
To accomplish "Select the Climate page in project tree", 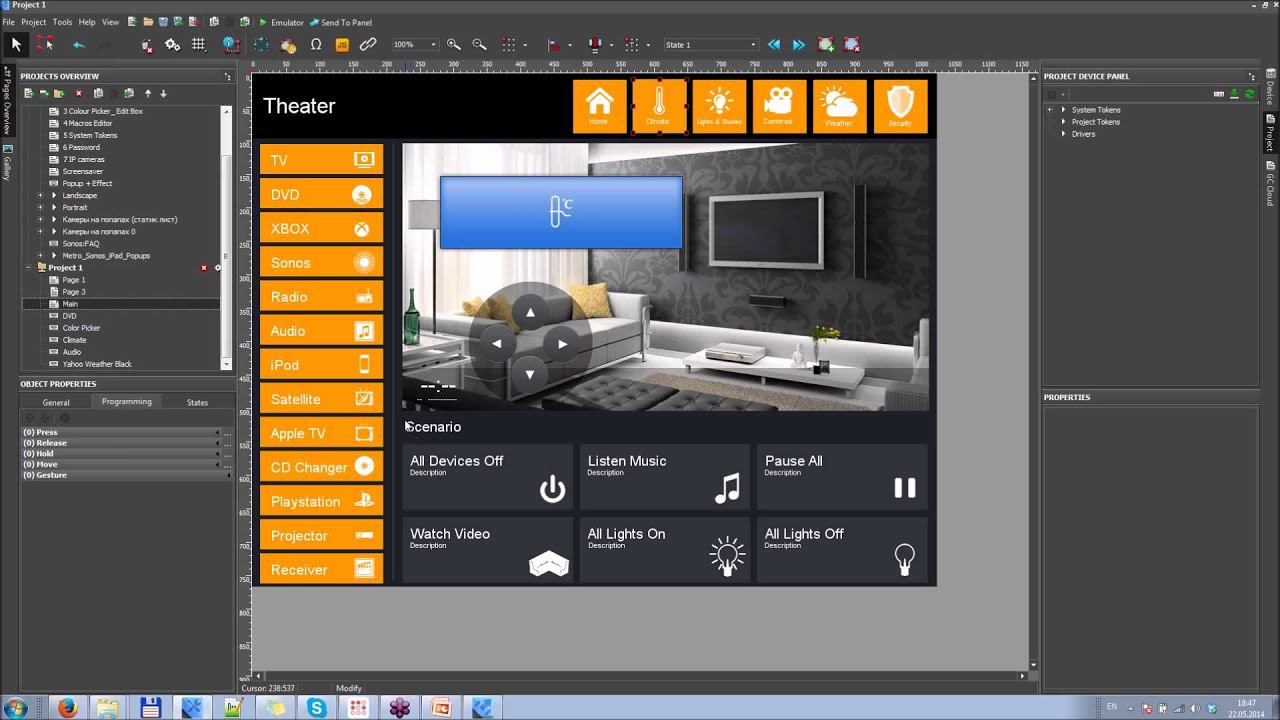I will (x=74, y=340).
